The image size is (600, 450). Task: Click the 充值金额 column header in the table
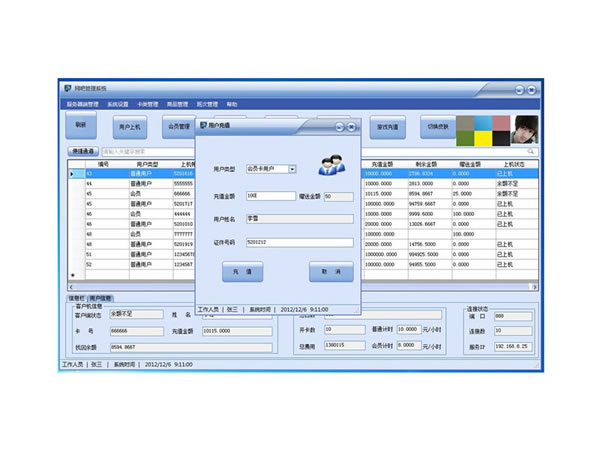tap(383, 165)
